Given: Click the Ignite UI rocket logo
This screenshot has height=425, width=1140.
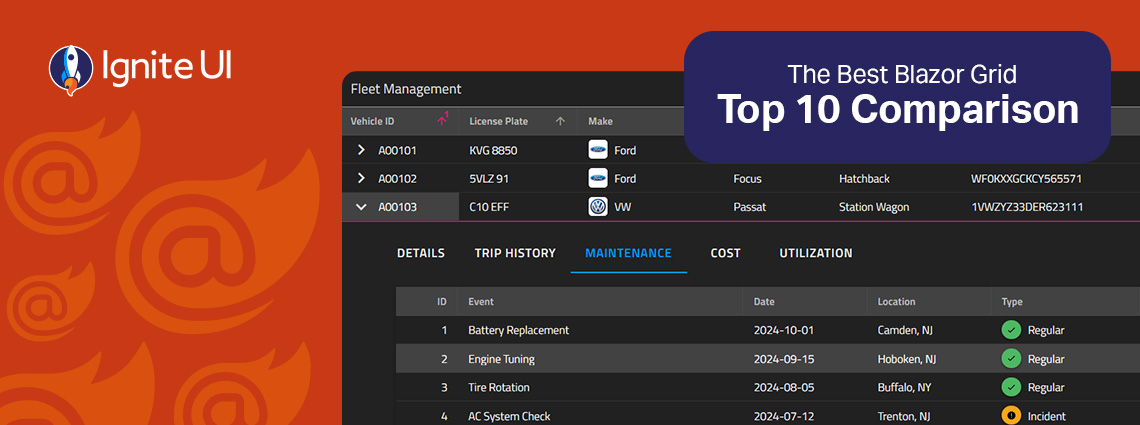Looking at the screenshot, I should (71, 70).
